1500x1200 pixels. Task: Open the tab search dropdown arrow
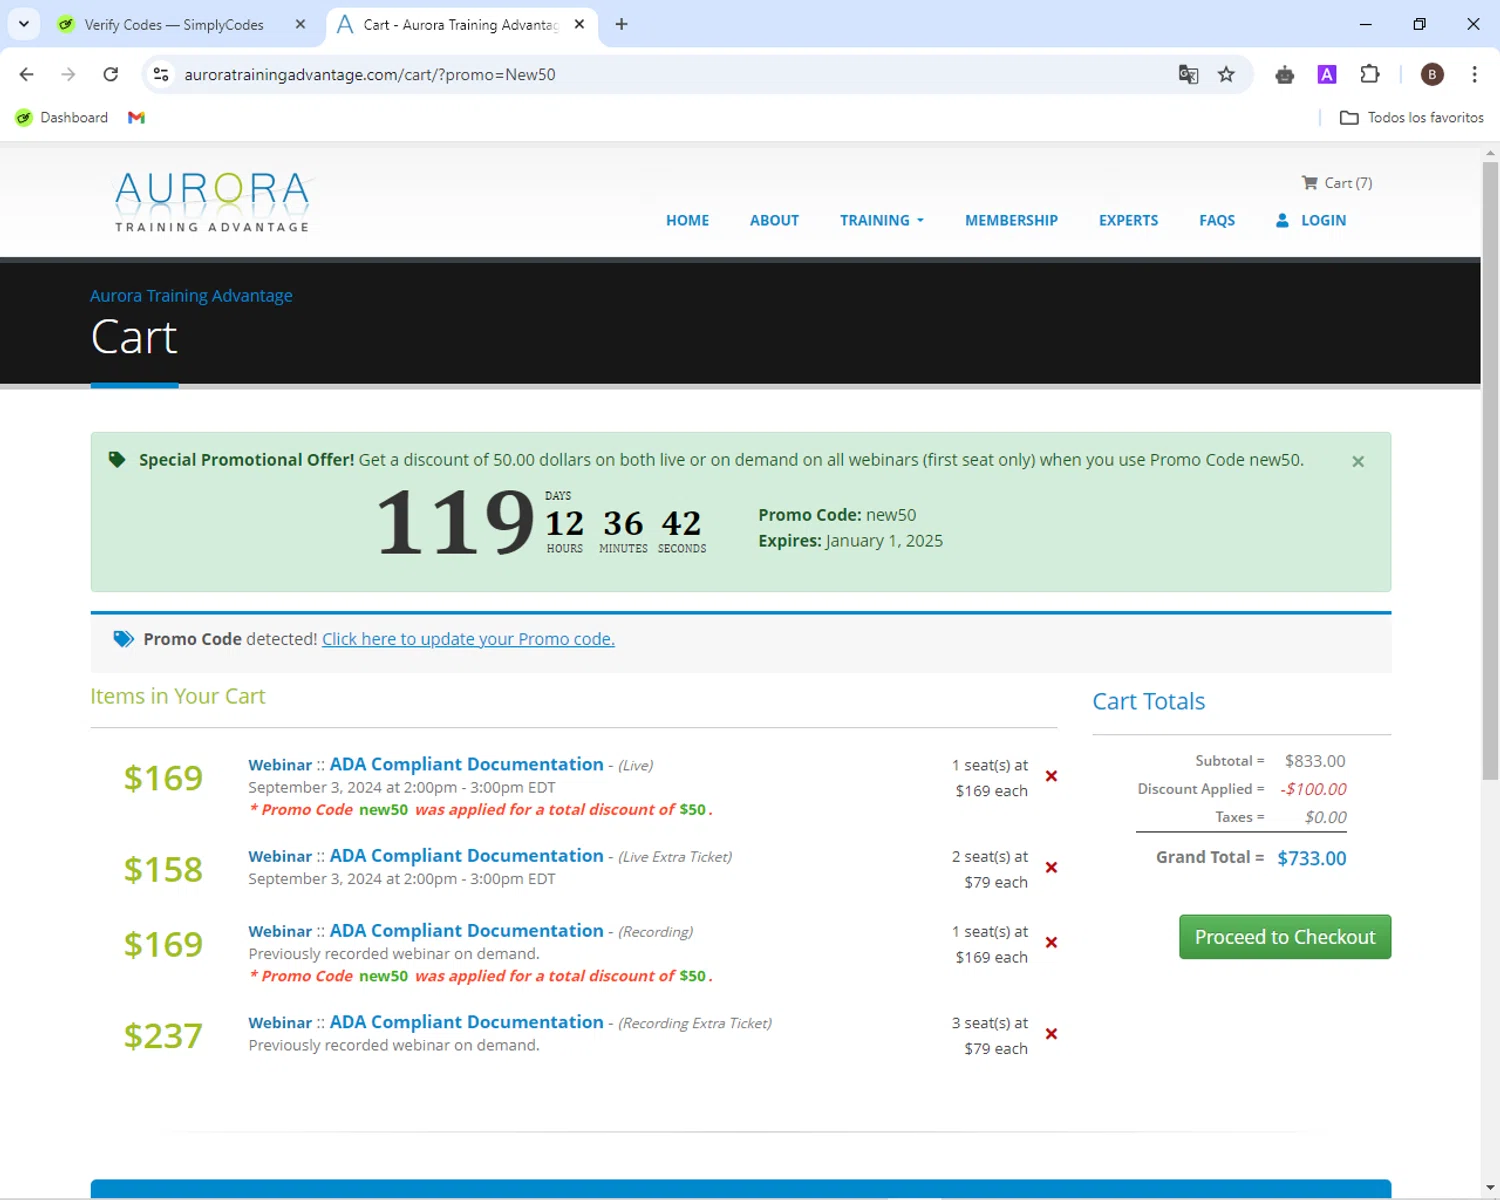click(x=24, y=24)
